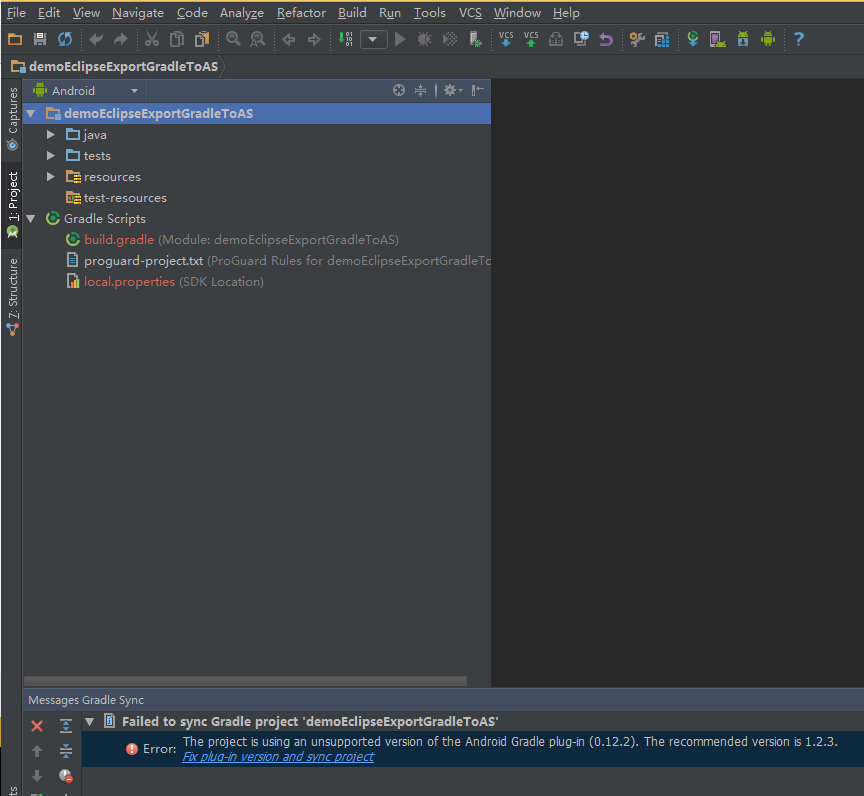This screenshot has height=796, width=864.
Task: Click the Redo arrow in the toolbar
Action: click(x=121, y=39)
